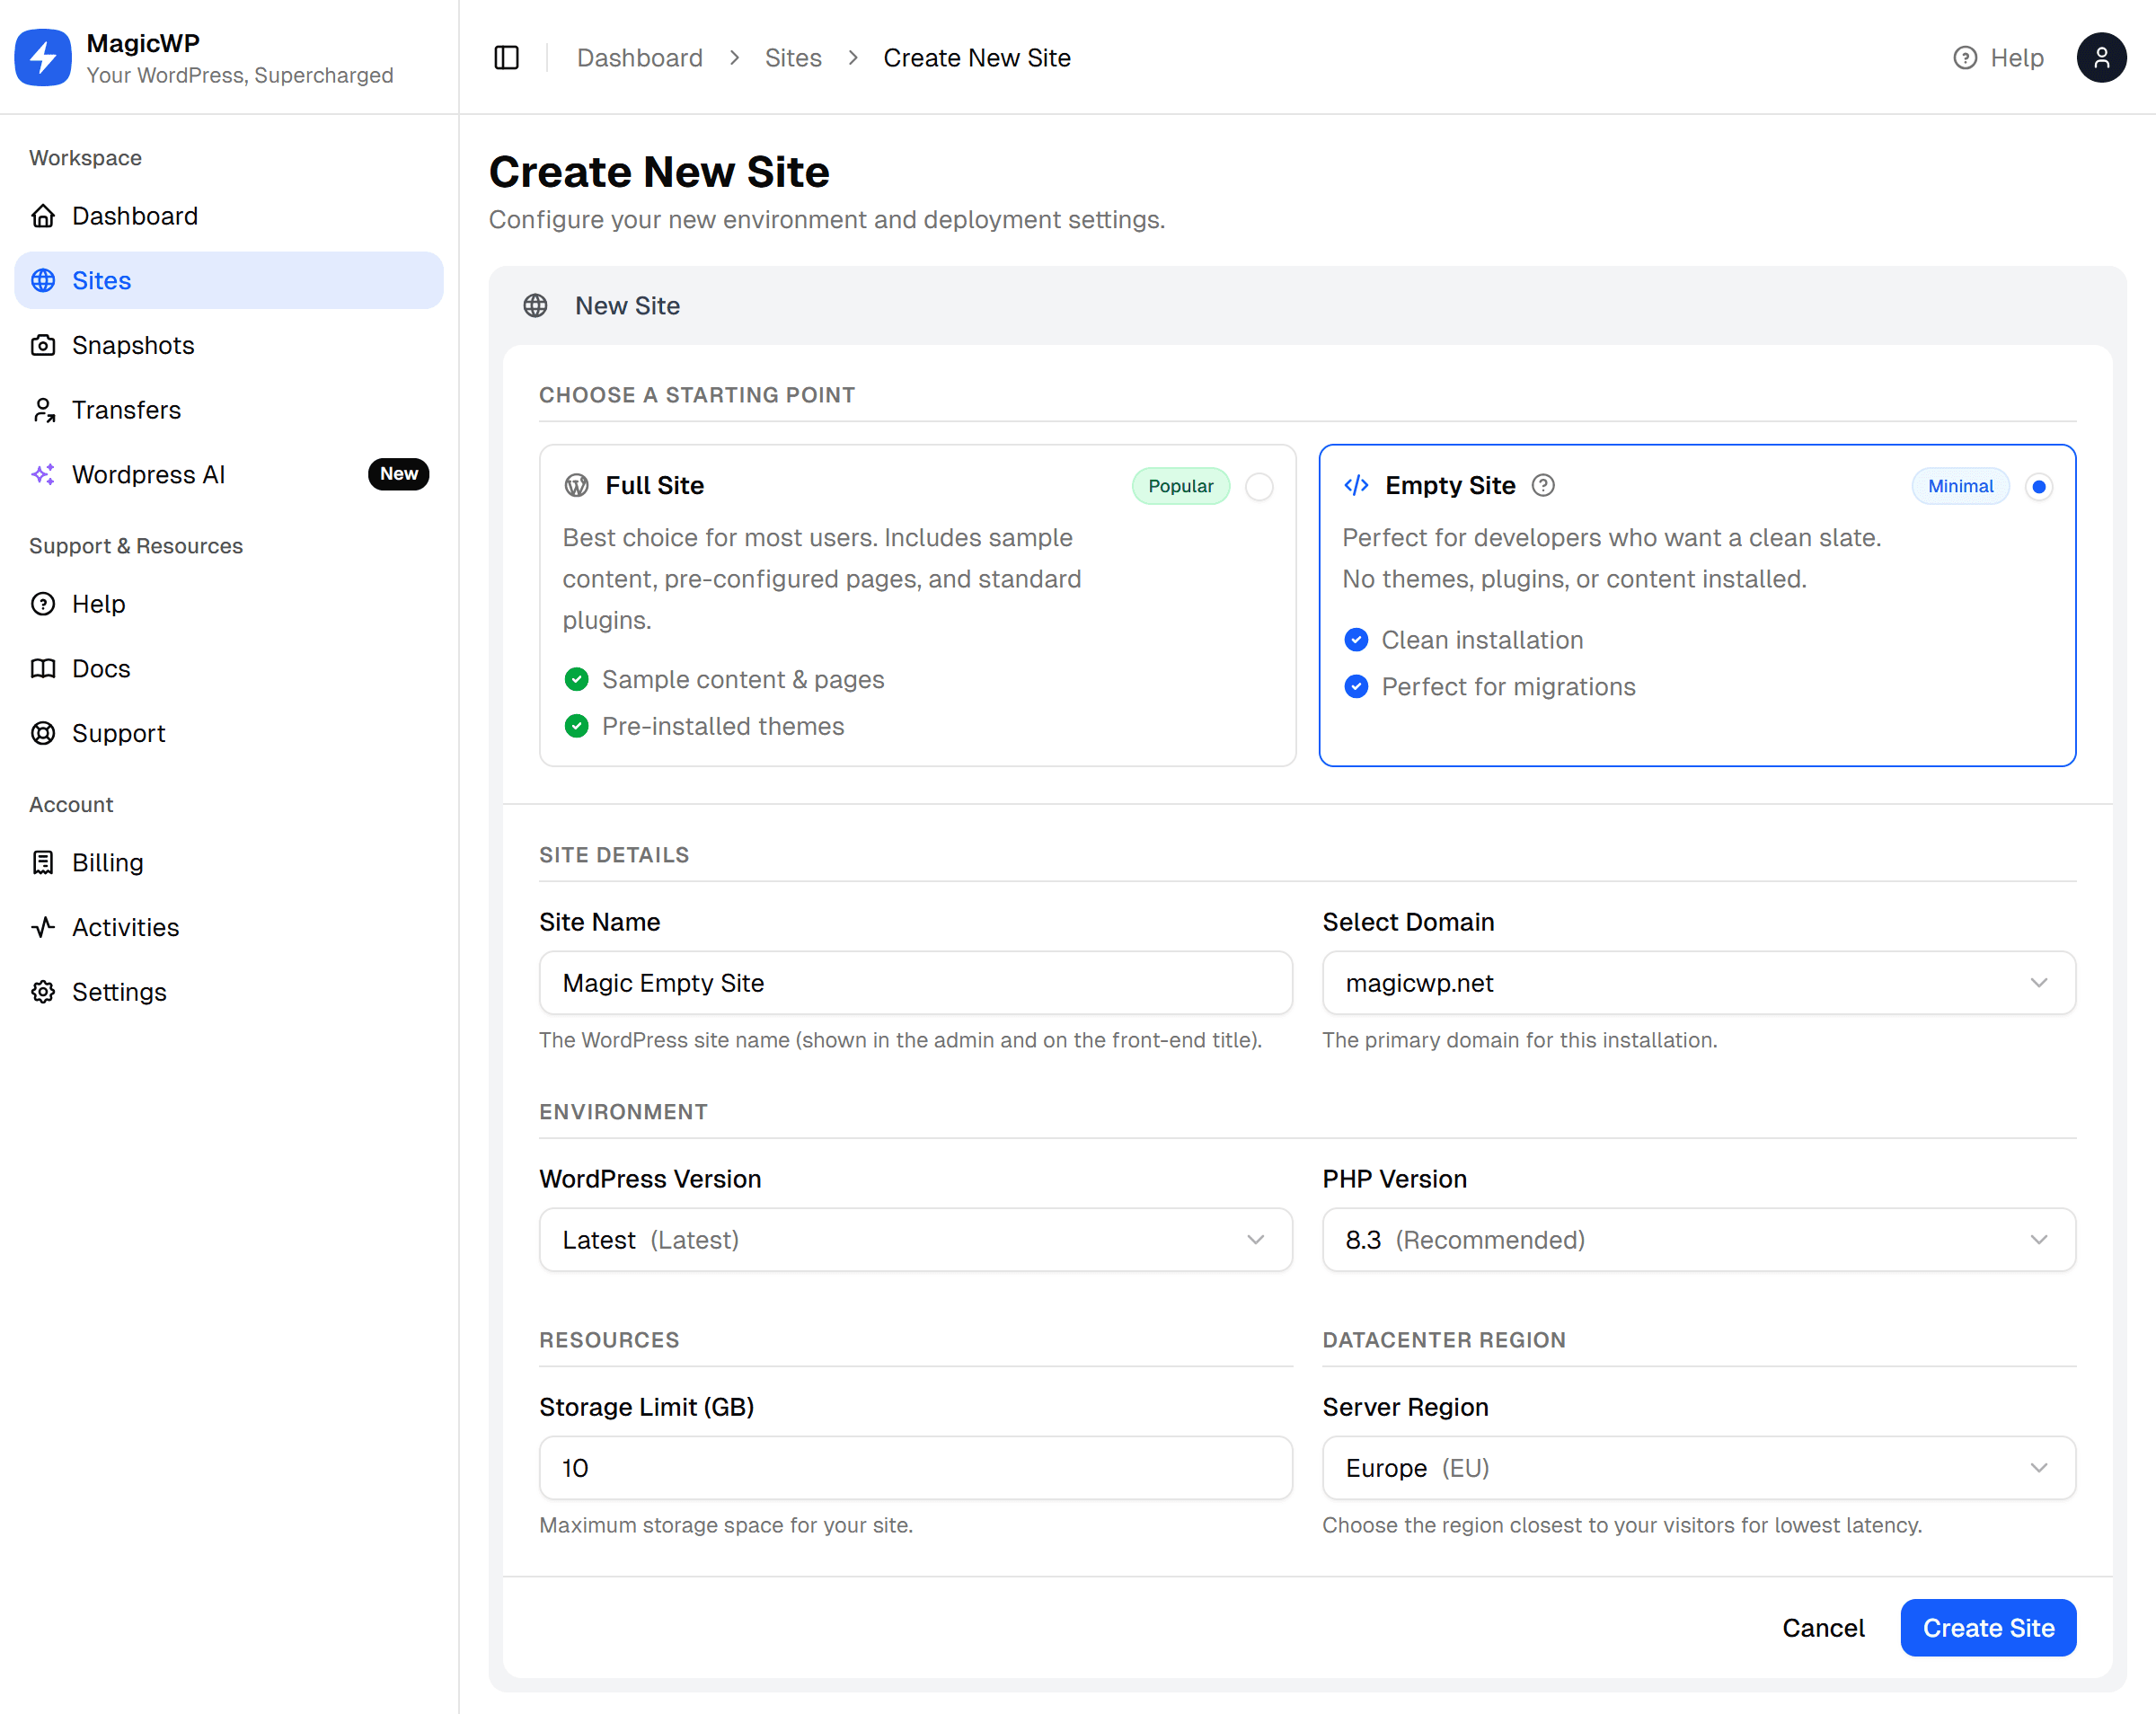Click the Create Site button

pyautogui.click(x=1988, y=1628)
